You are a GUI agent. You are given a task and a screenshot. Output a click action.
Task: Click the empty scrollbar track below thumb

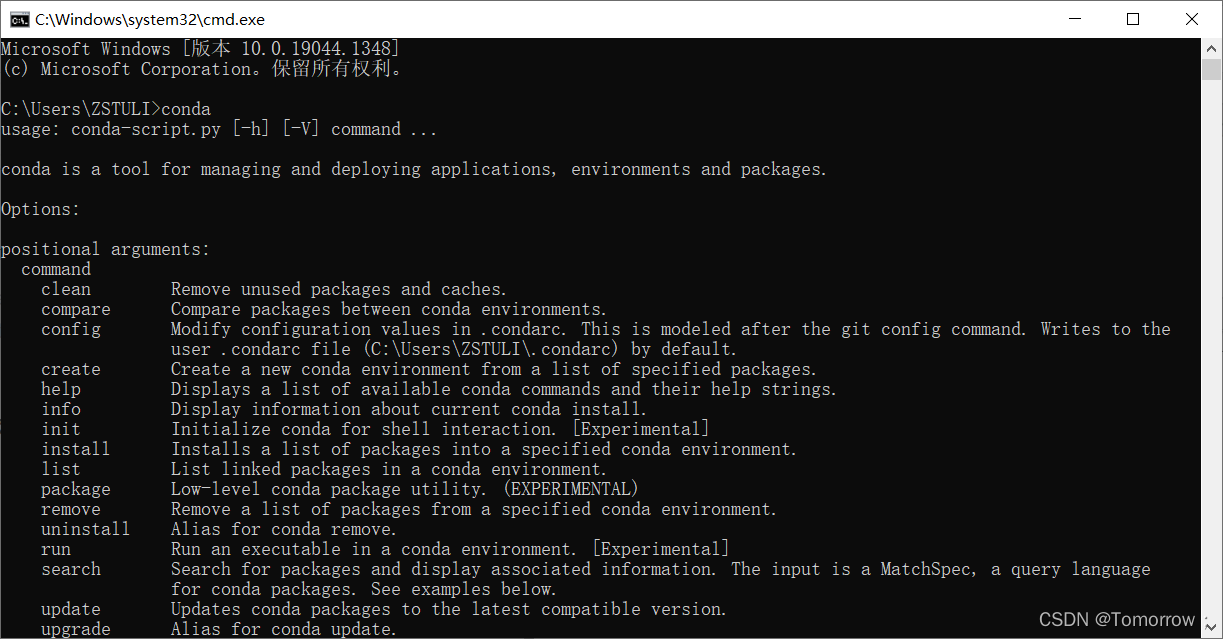coord(1211,350)
